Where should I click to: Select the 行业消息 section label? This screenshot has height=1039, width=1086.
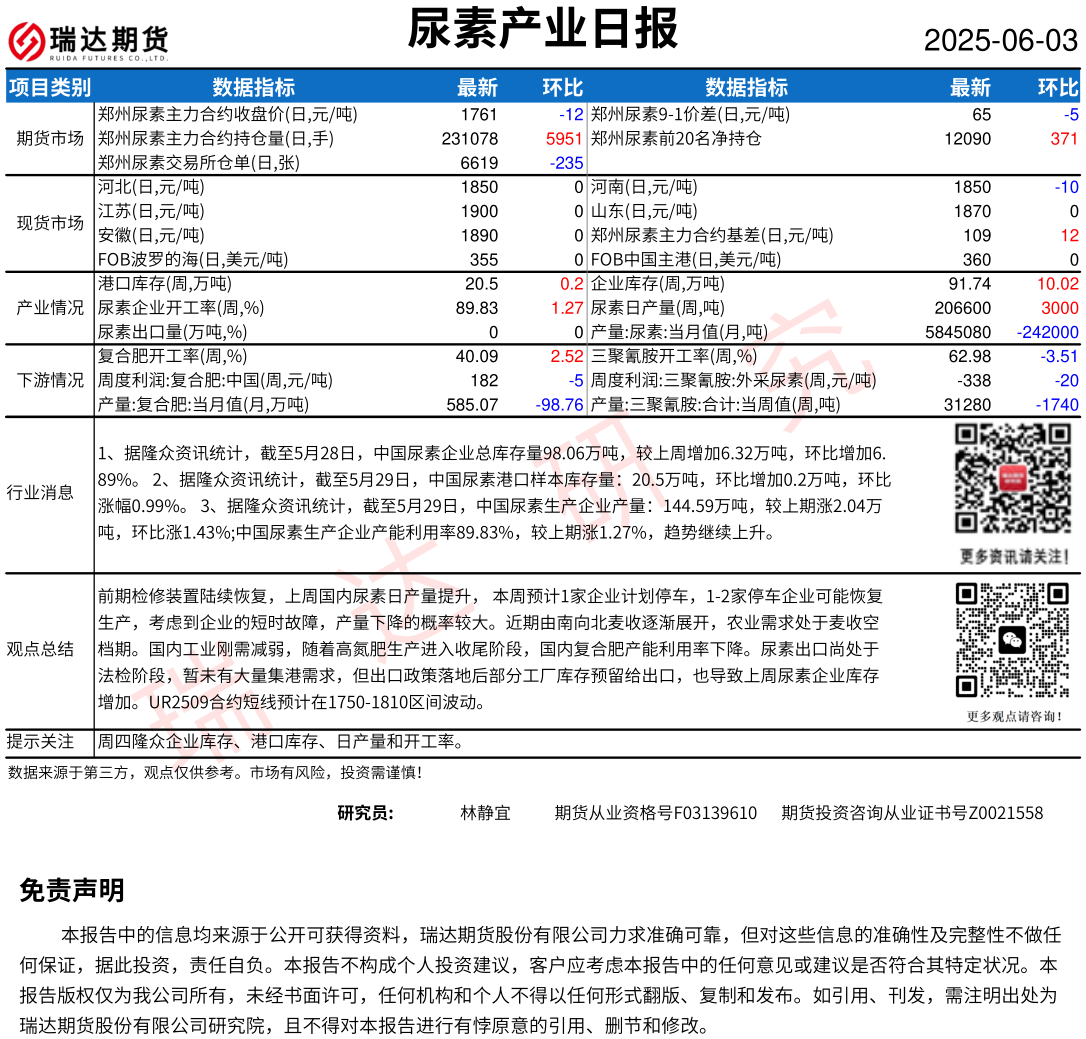40,492
